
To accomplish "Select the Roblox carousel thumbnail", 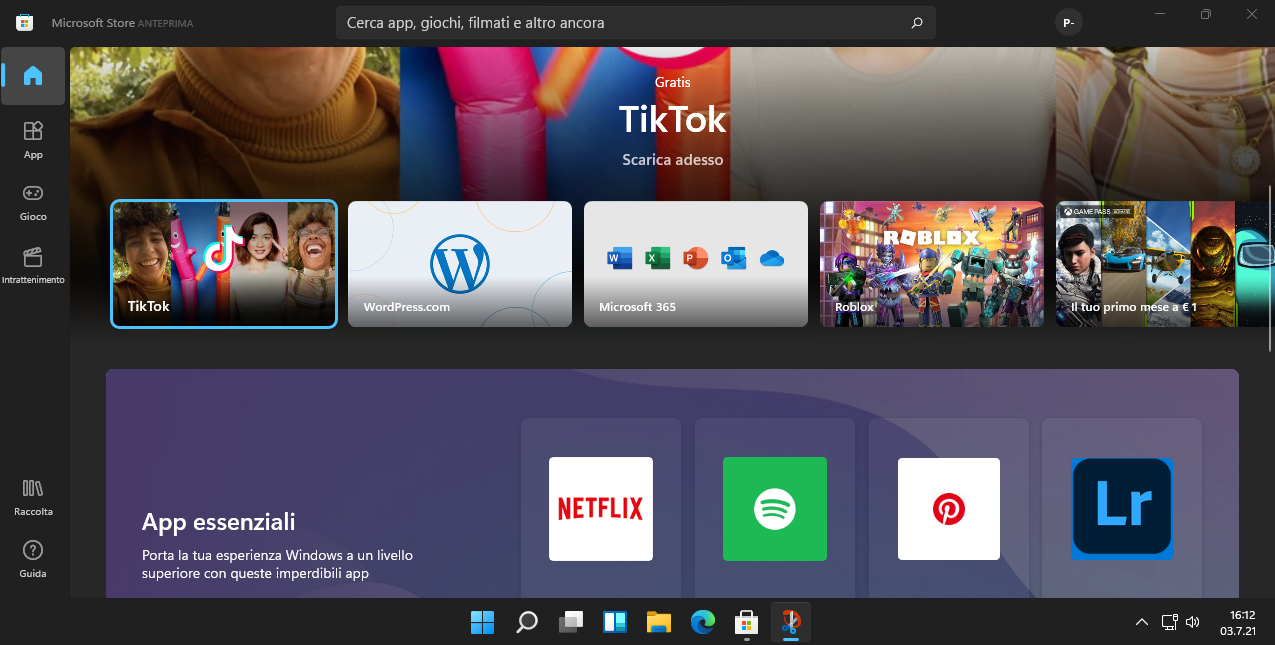I will 932,264.
